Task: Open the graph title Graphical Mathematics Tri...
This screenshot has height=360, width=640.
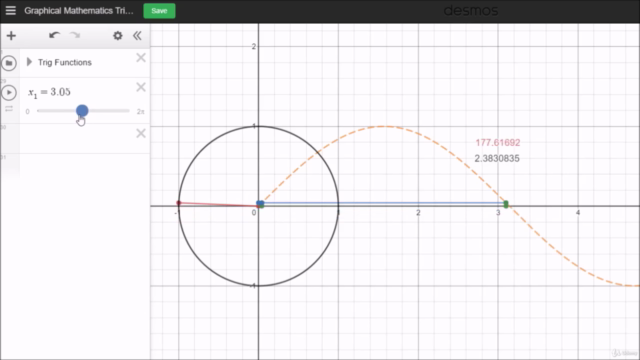Action: [x=79, y=11]
